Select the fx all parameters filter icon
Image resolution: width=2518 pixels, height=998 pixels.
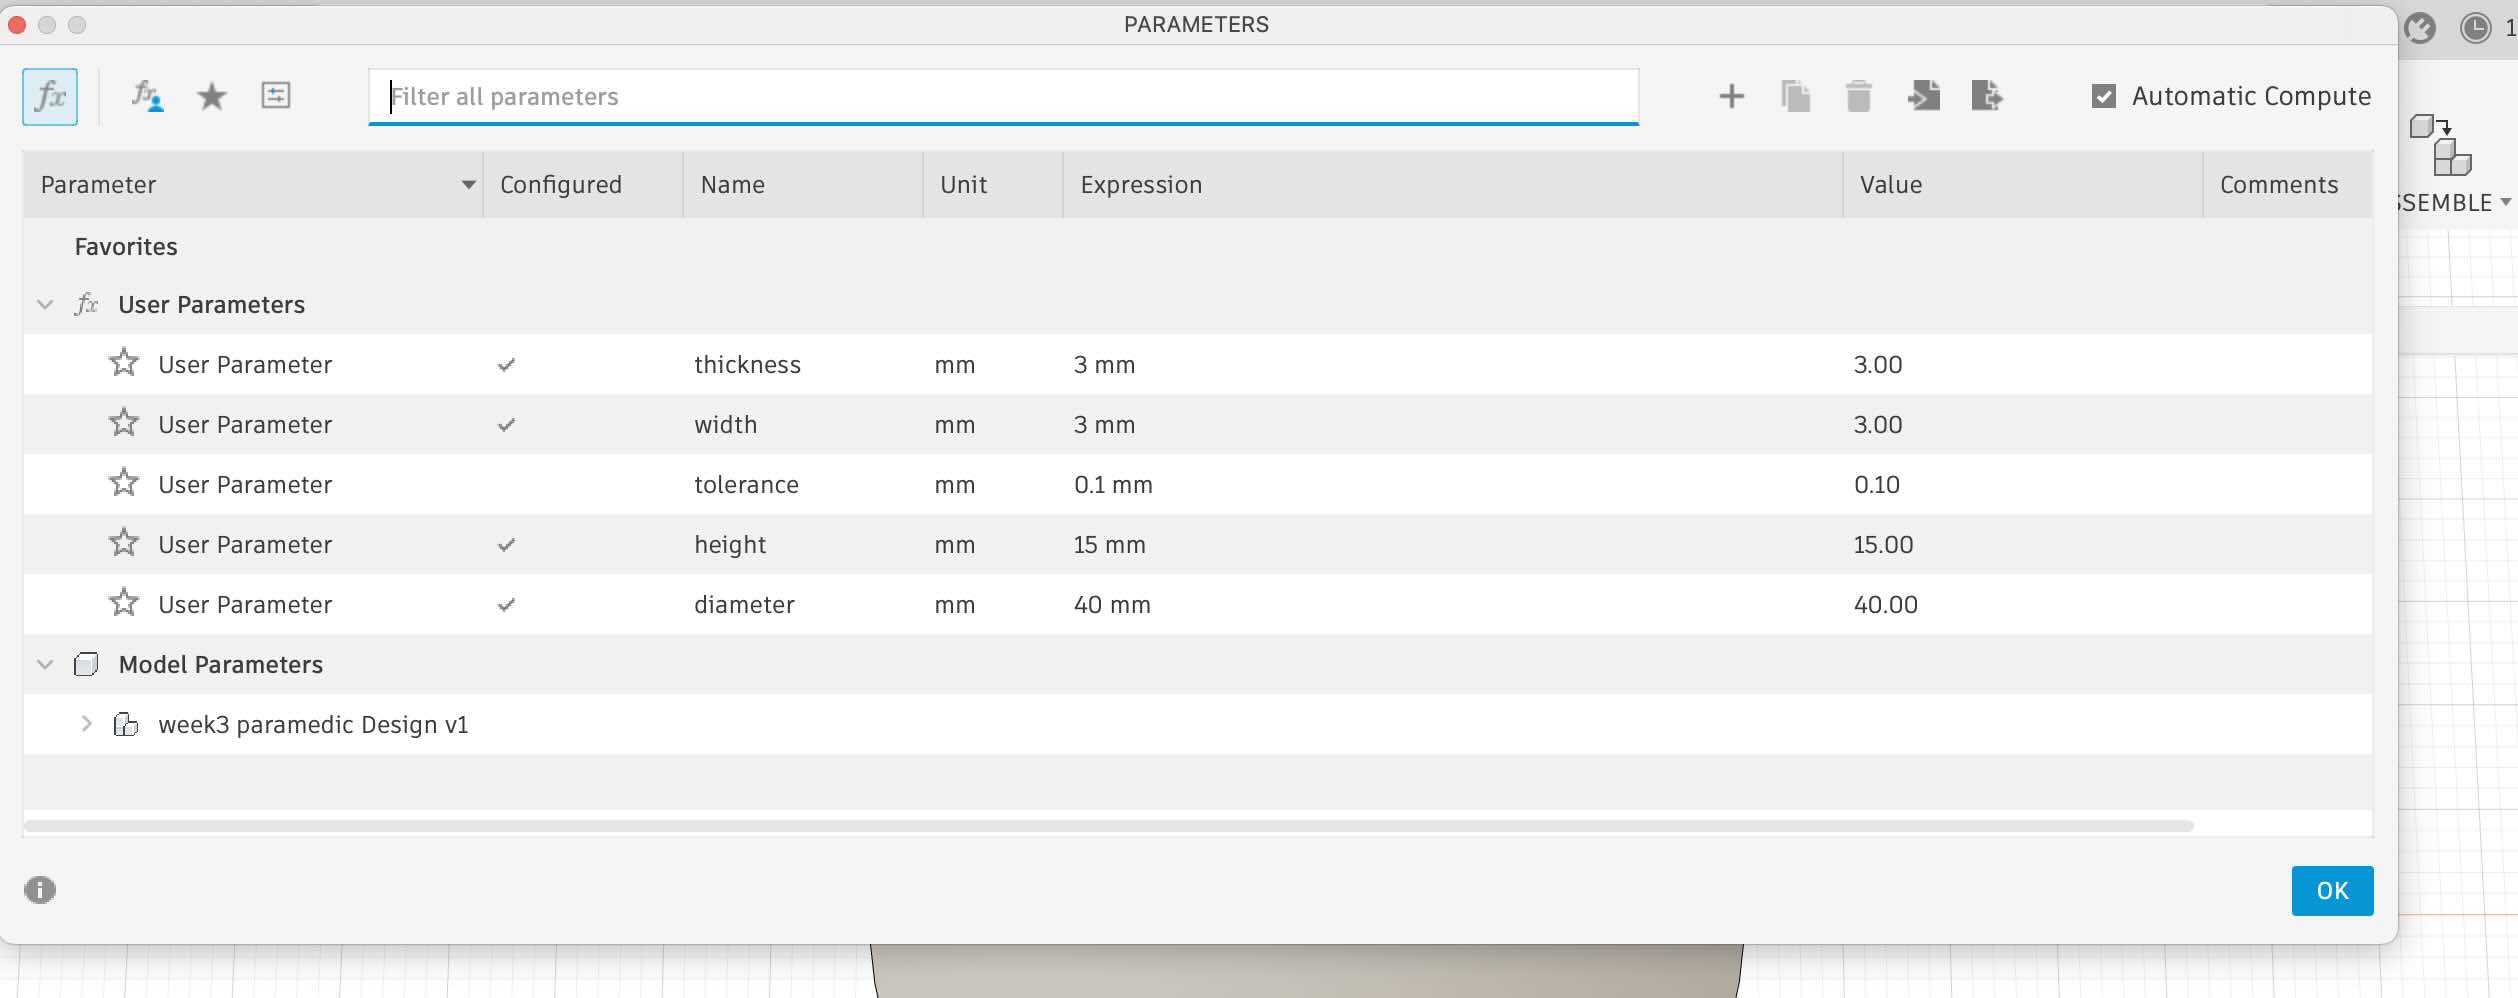tap(50, 96)
